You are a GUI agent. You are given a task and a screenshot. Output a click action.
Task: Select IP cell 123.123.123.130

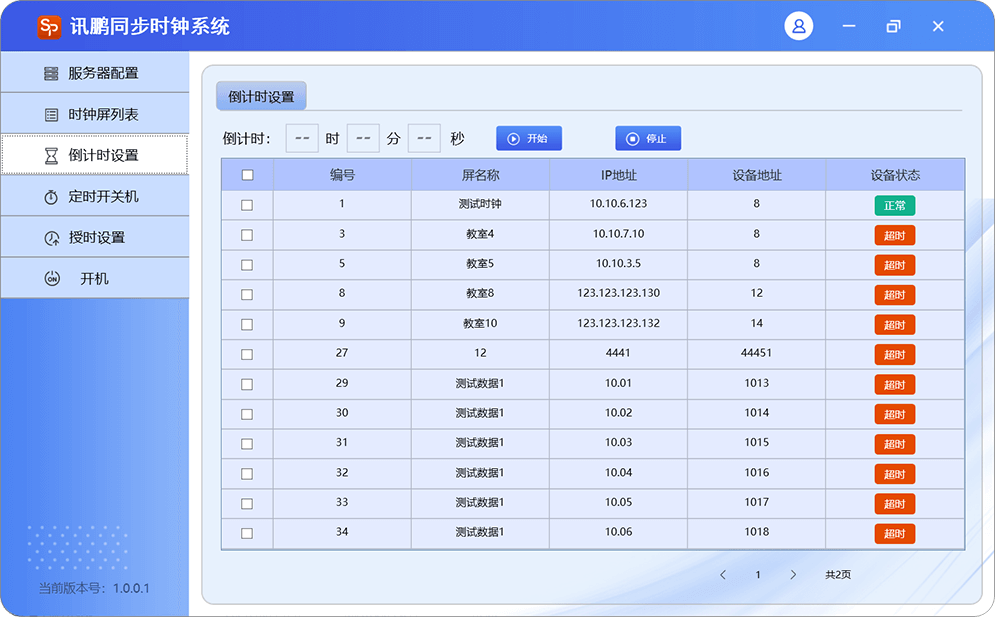click(x=619, y=293)
